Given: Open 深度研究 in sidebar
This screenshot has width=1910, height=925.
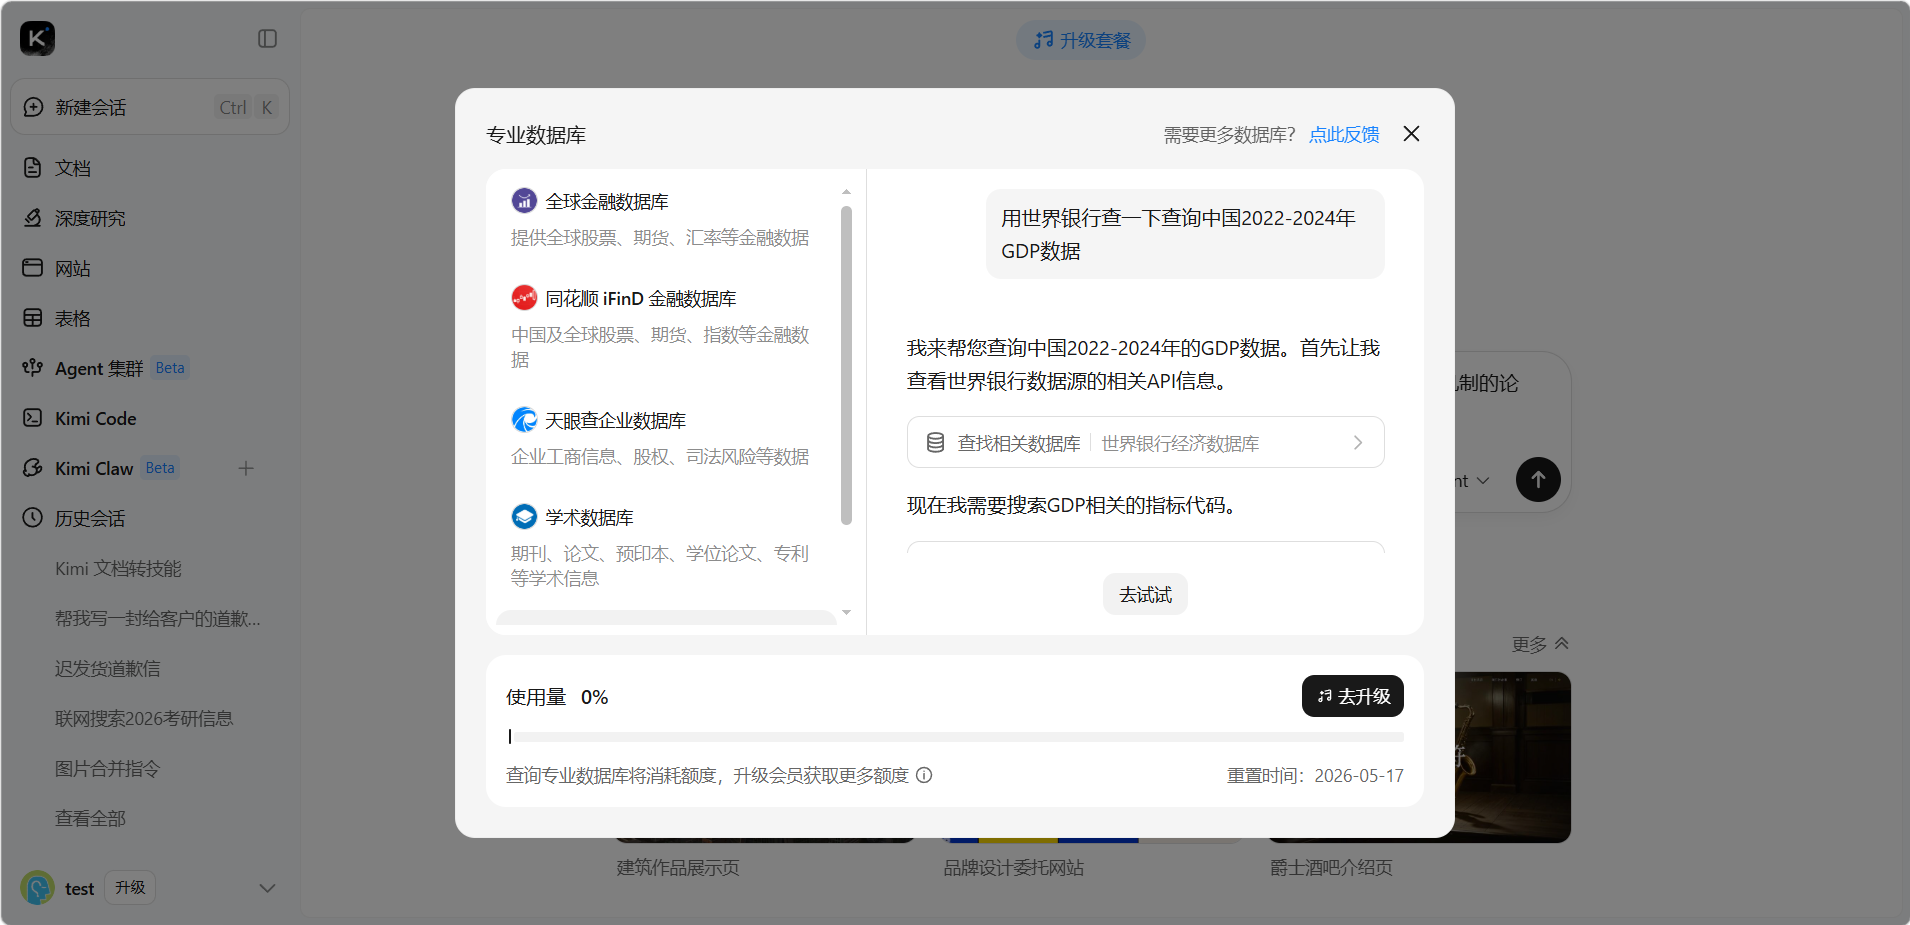Looking at the screenshot, I should (x=90, y=218).
